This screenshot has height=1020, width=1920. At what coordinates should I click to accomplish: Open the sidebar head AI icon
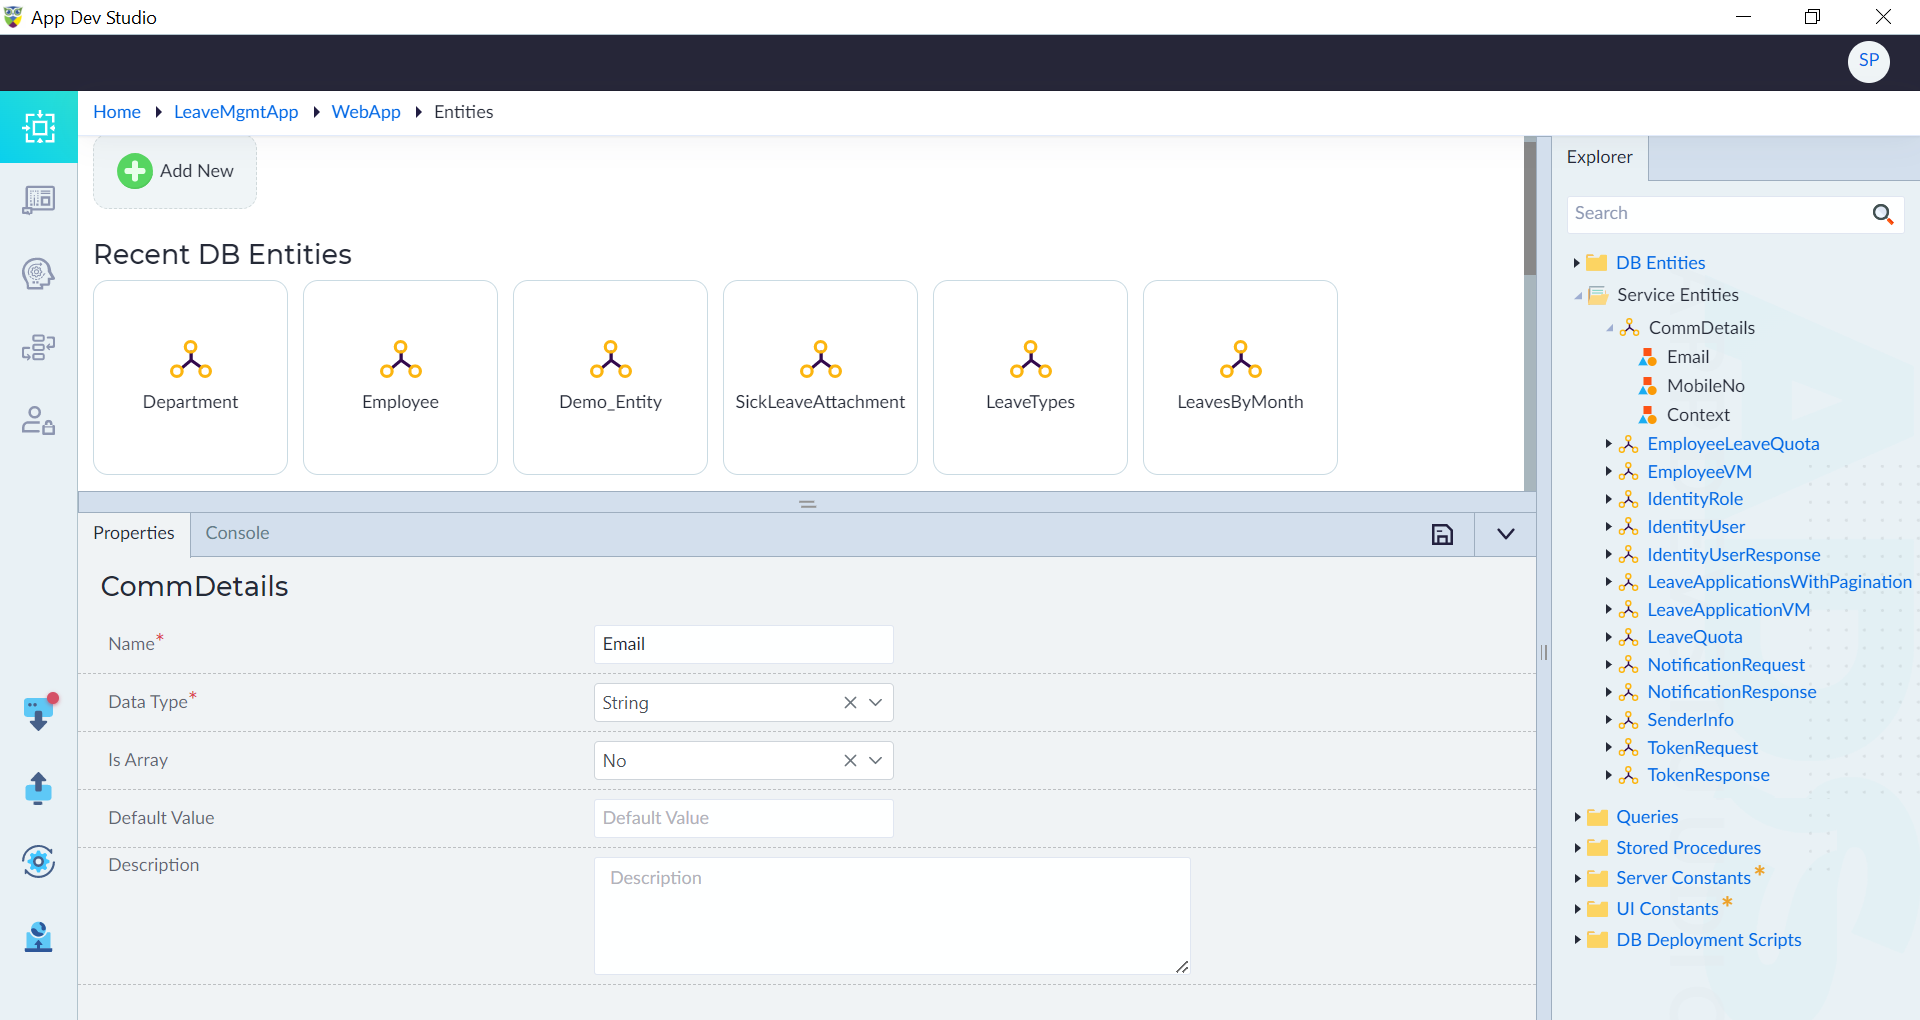38,274
